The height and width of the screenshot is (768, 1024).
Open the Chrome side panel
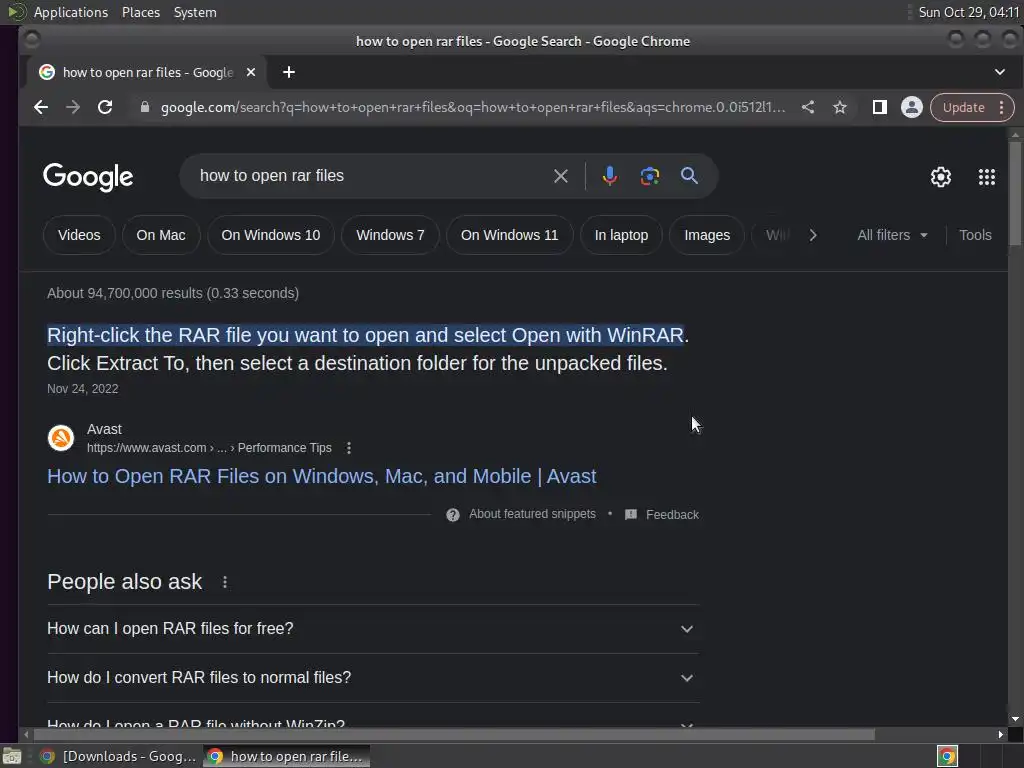pos(880,107)
